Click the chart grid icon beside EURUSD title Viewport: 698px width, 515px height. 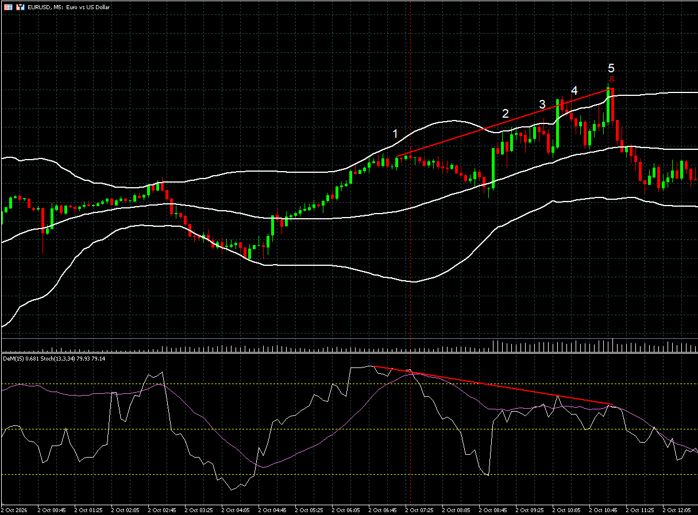pyautogui.click(x=8, y=7)
